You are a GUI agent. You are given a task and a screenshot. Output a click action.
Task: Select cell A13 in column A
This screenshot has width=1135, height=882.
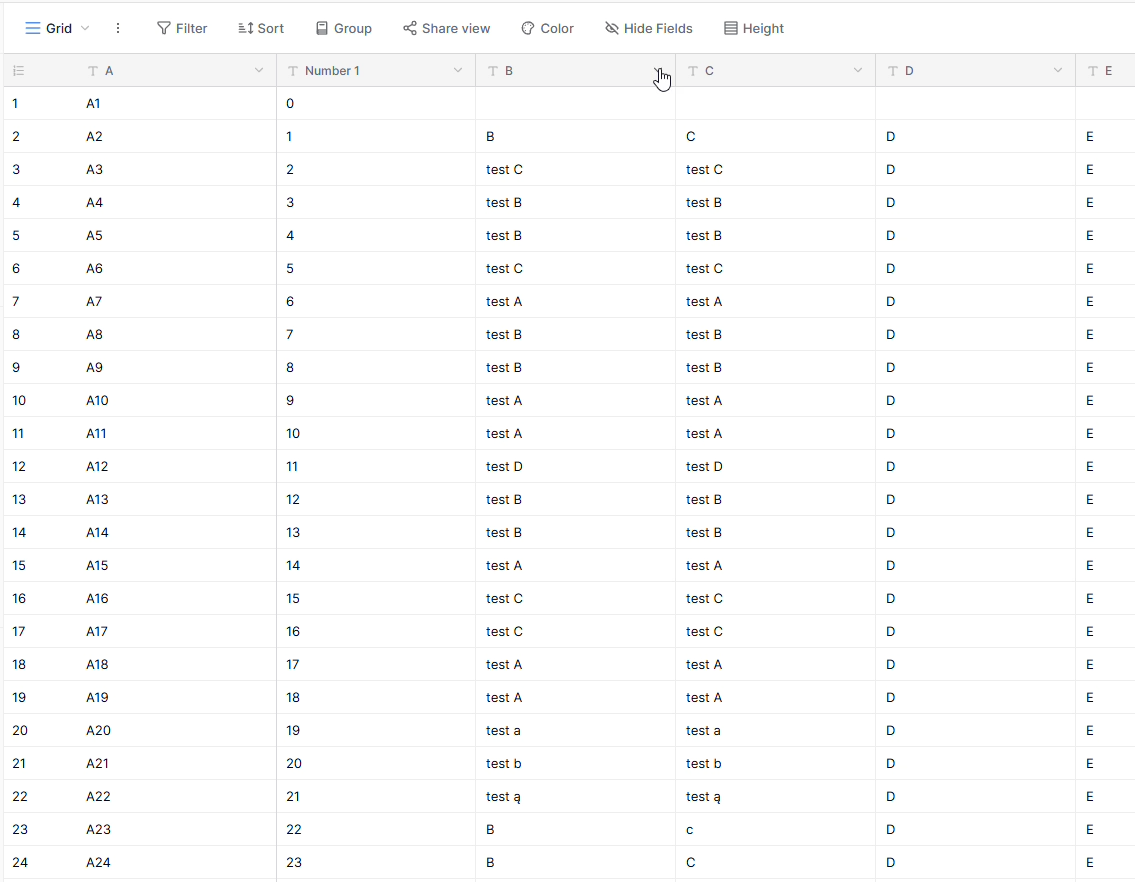[177, 500]
